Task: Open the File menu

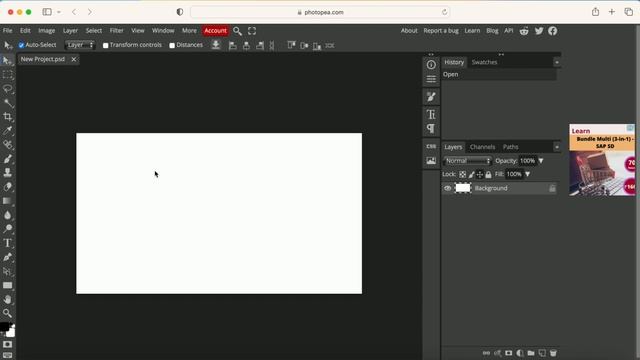Action: [7, 31]
